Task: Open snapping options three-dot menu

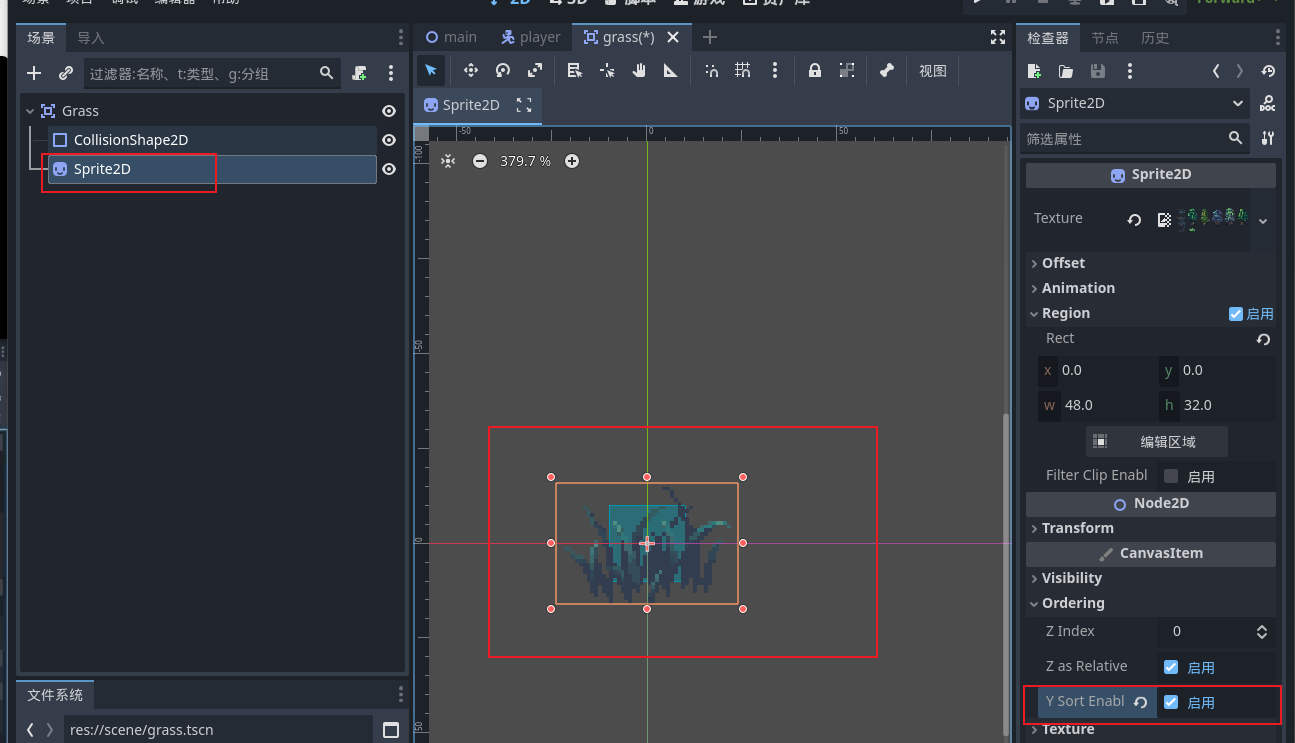Action: click(775, 70)
